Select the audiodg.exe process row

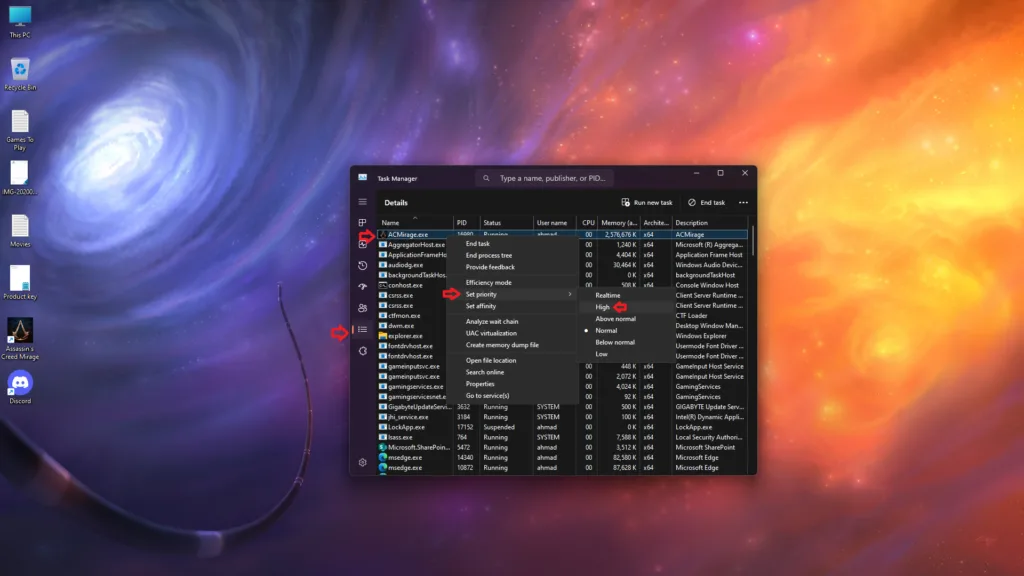point(563,265)
